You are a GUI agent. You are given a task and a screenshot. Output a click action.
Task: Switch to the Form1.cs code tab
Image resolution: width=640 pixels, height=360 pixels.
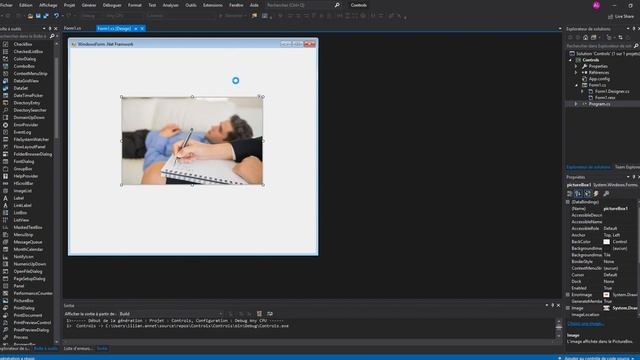pos(72,29)
